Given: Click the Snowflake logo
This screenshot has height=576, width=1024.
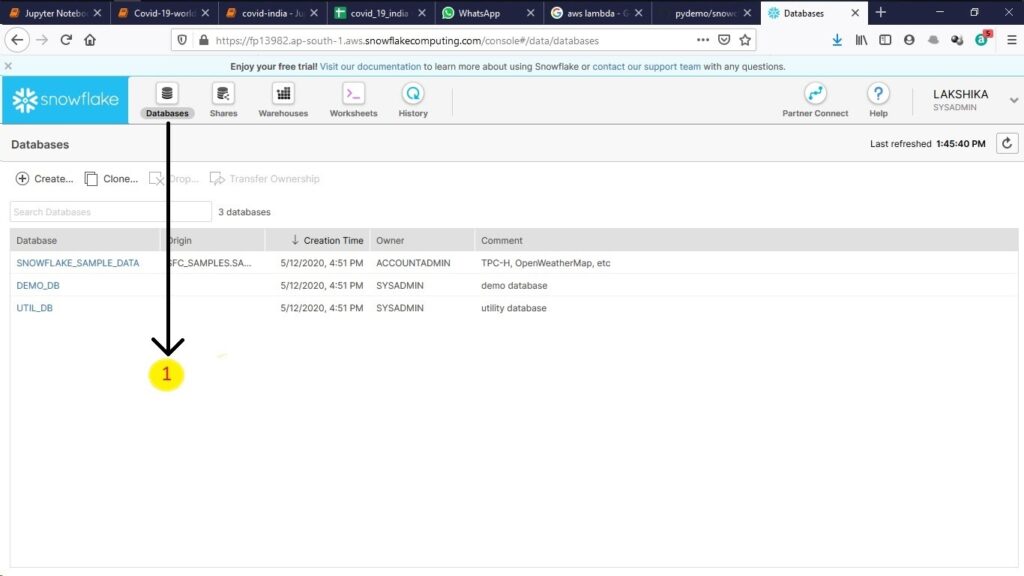Looking at the screenshot, I should click(65, 100).
